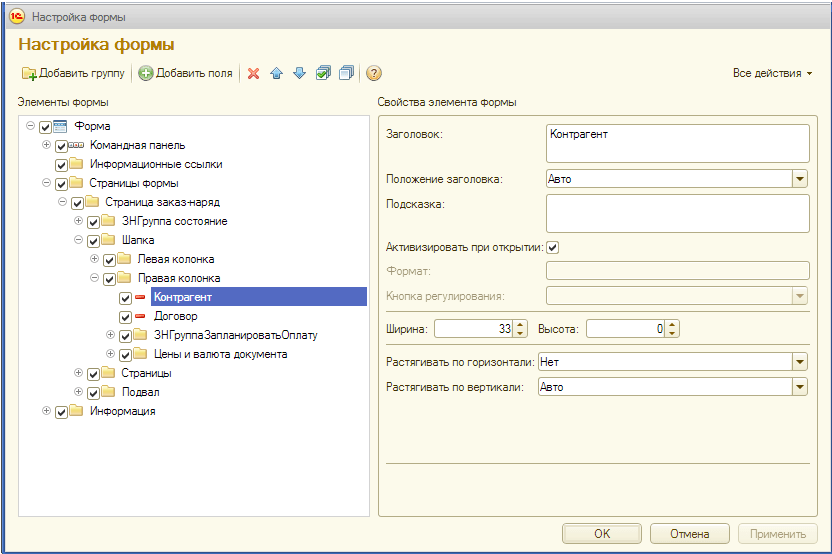The width and height of the screenshot is (832, 554).
Task: Expand the Подвал tree node
Action: [x=79, y=392]
